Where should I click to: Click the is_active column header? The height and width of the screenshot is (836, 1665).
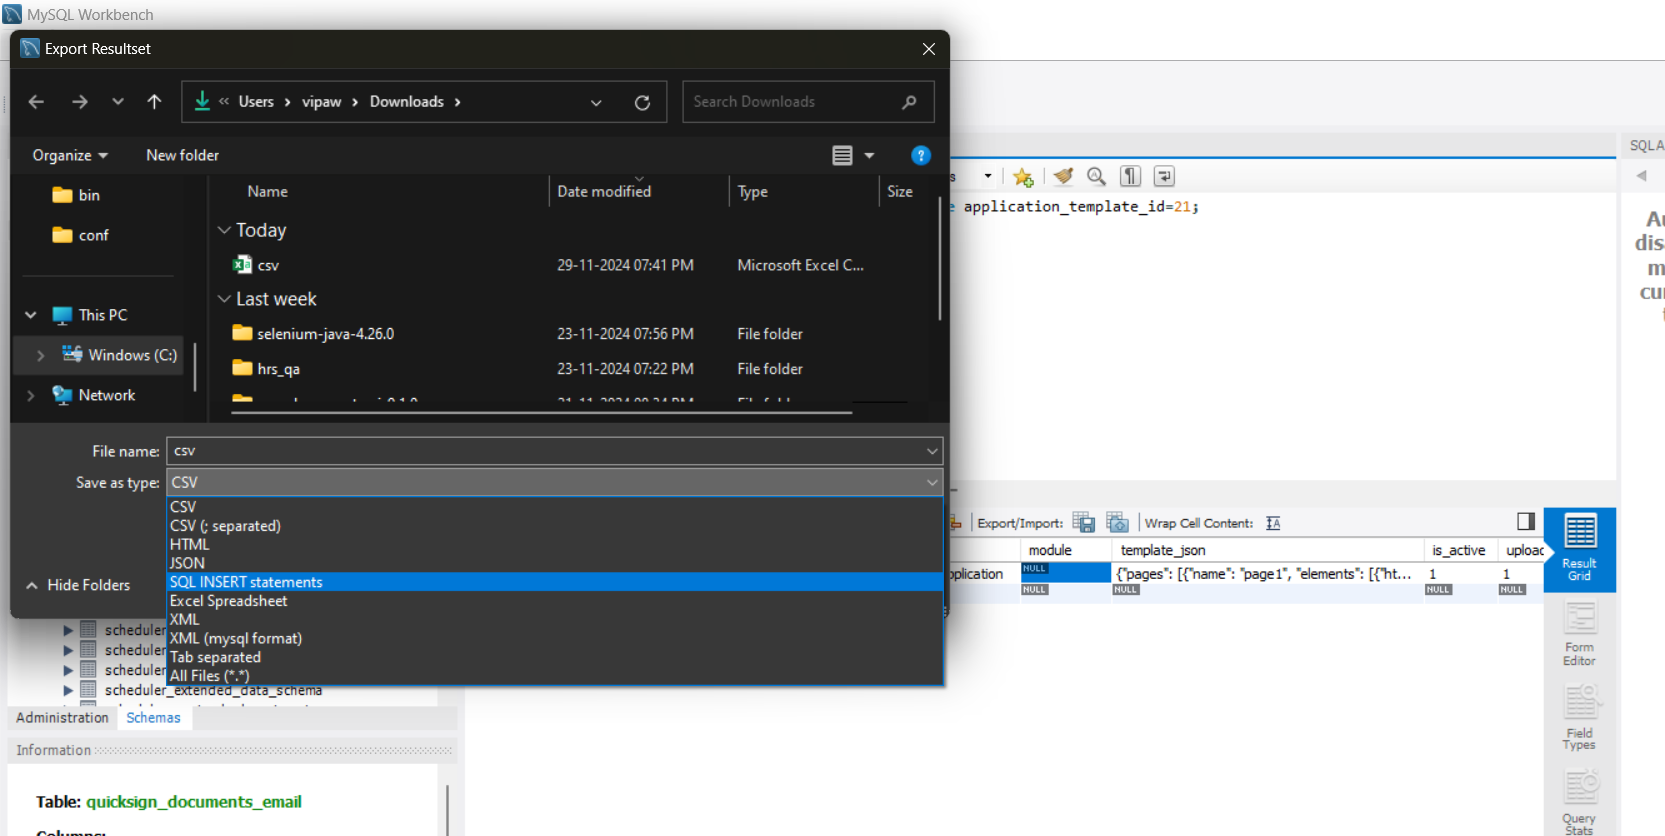[x=1458, y=550]
